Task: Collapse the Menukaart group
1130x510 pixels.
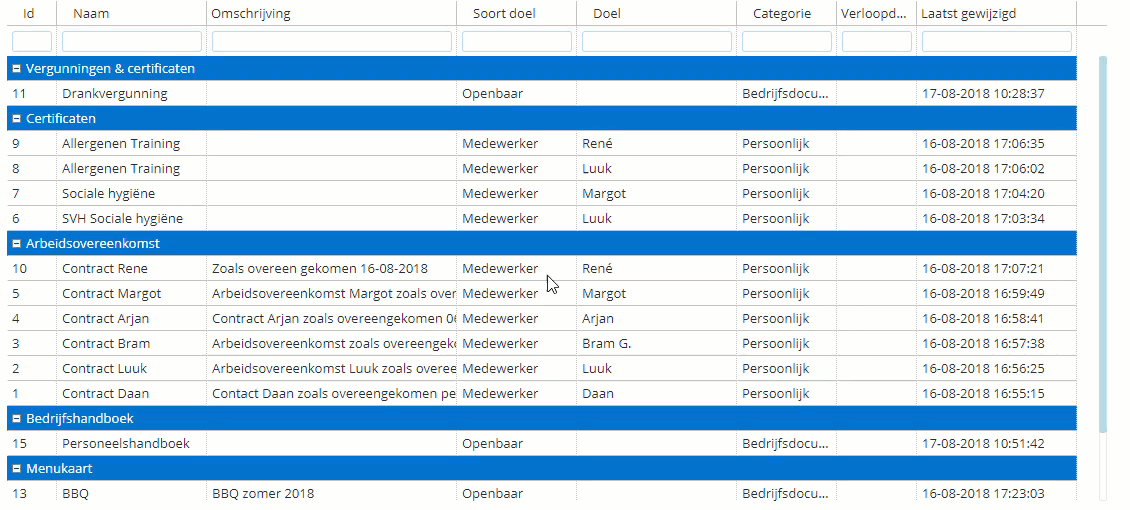Action: click(x=16, y=469)
